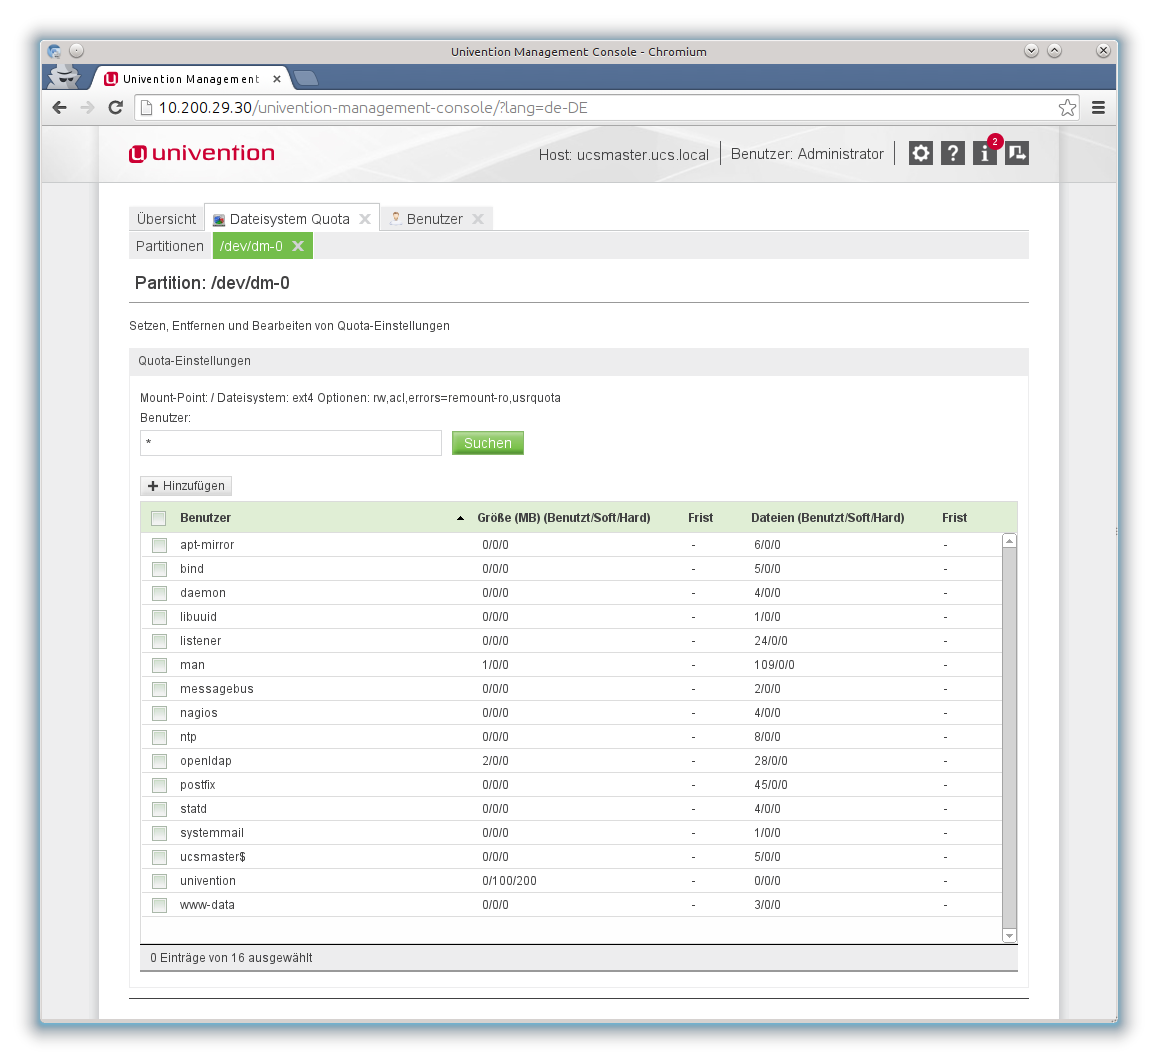This screenshot has width=1158, height=1063.
Task: Go to the Partitionen tab
Action: click(x=170, y=246)
